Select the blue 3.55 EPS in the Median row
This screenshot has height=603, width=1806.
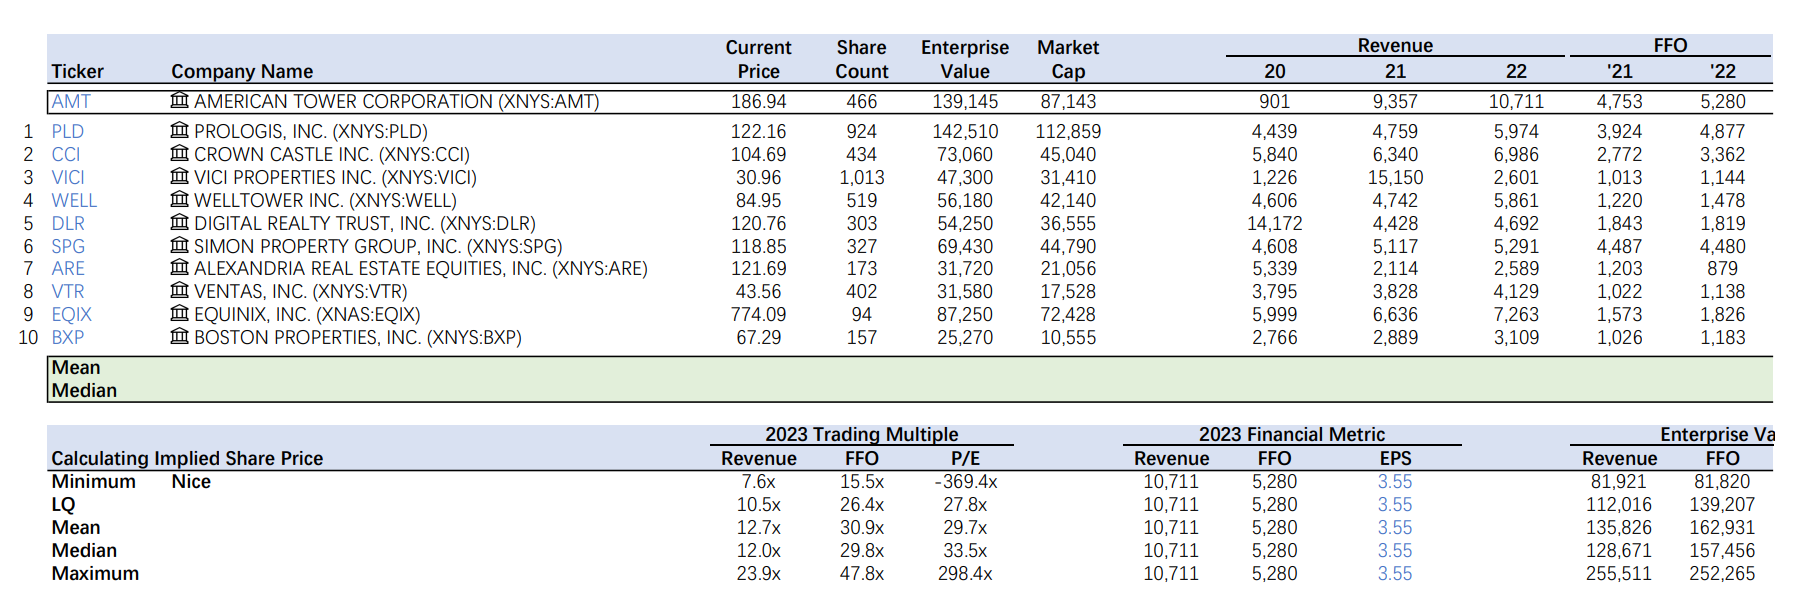coord(1395,551)
